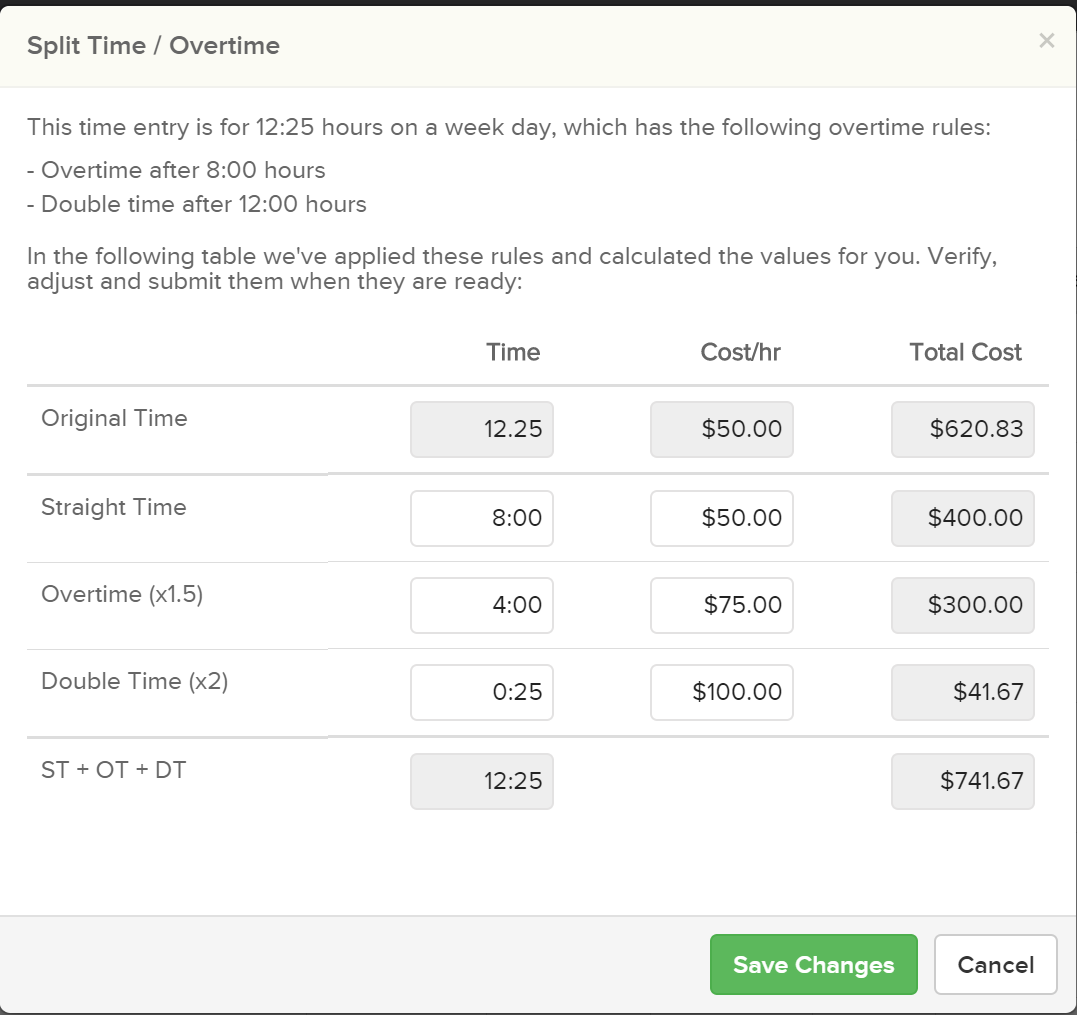Click the Time column header
1077x1015 pixels.
click(x=513, y=352)
